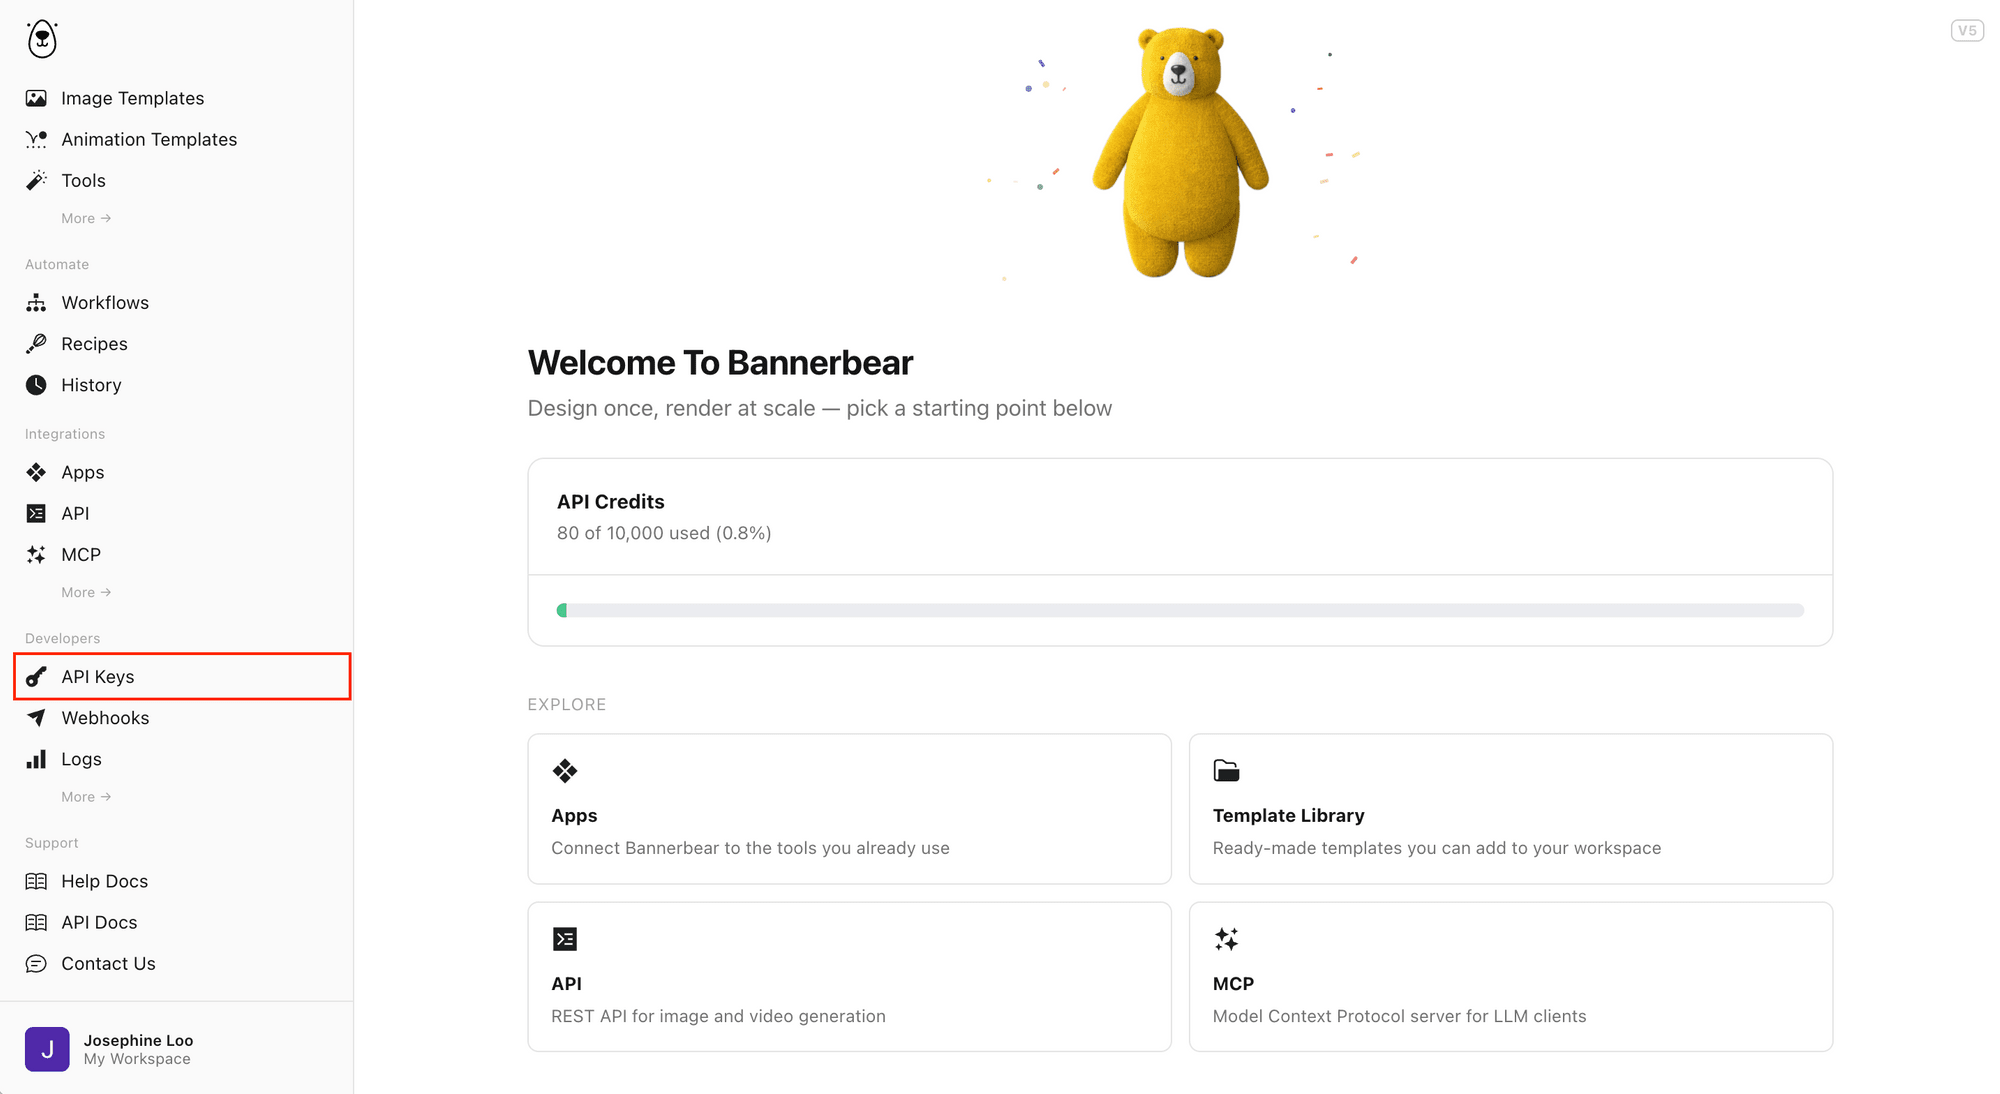Expand More under Logs in Developers
This screenshot has height=1094, width=2000.
point(86,797)
